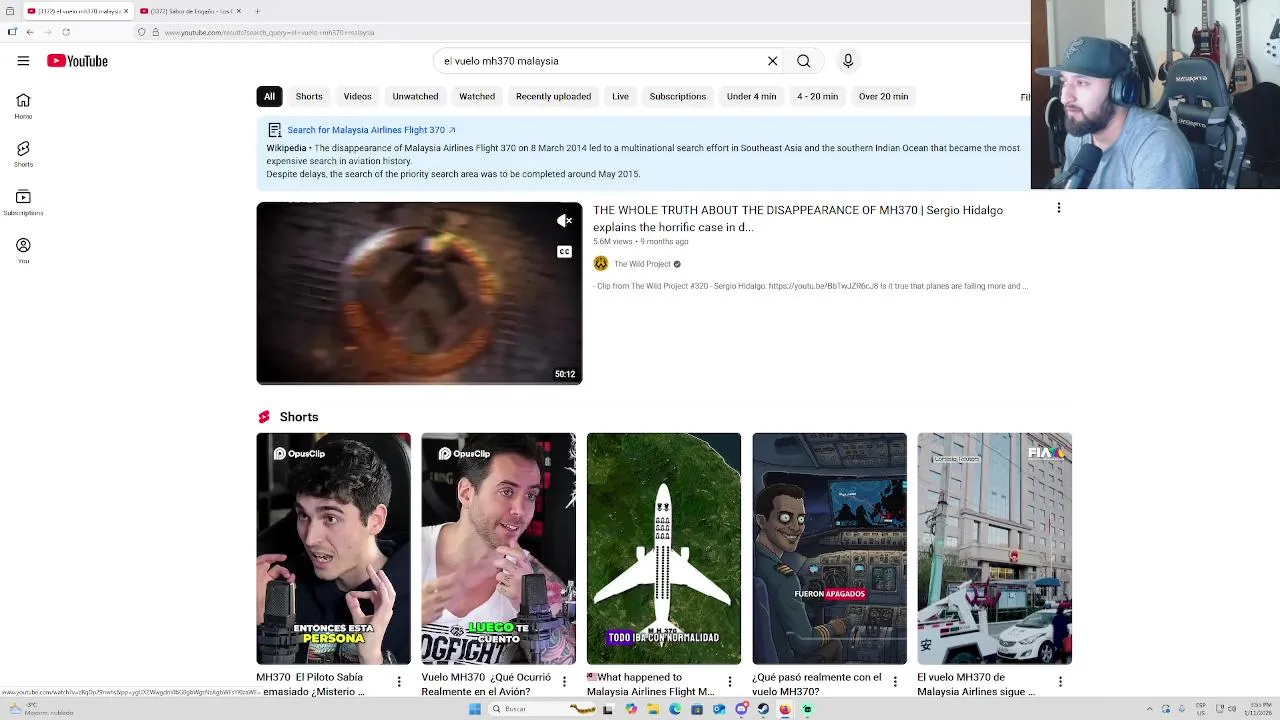The image size is (1280, 720).
Task: Open Outlook from the taskbar
Action: [x=719, y=709]
